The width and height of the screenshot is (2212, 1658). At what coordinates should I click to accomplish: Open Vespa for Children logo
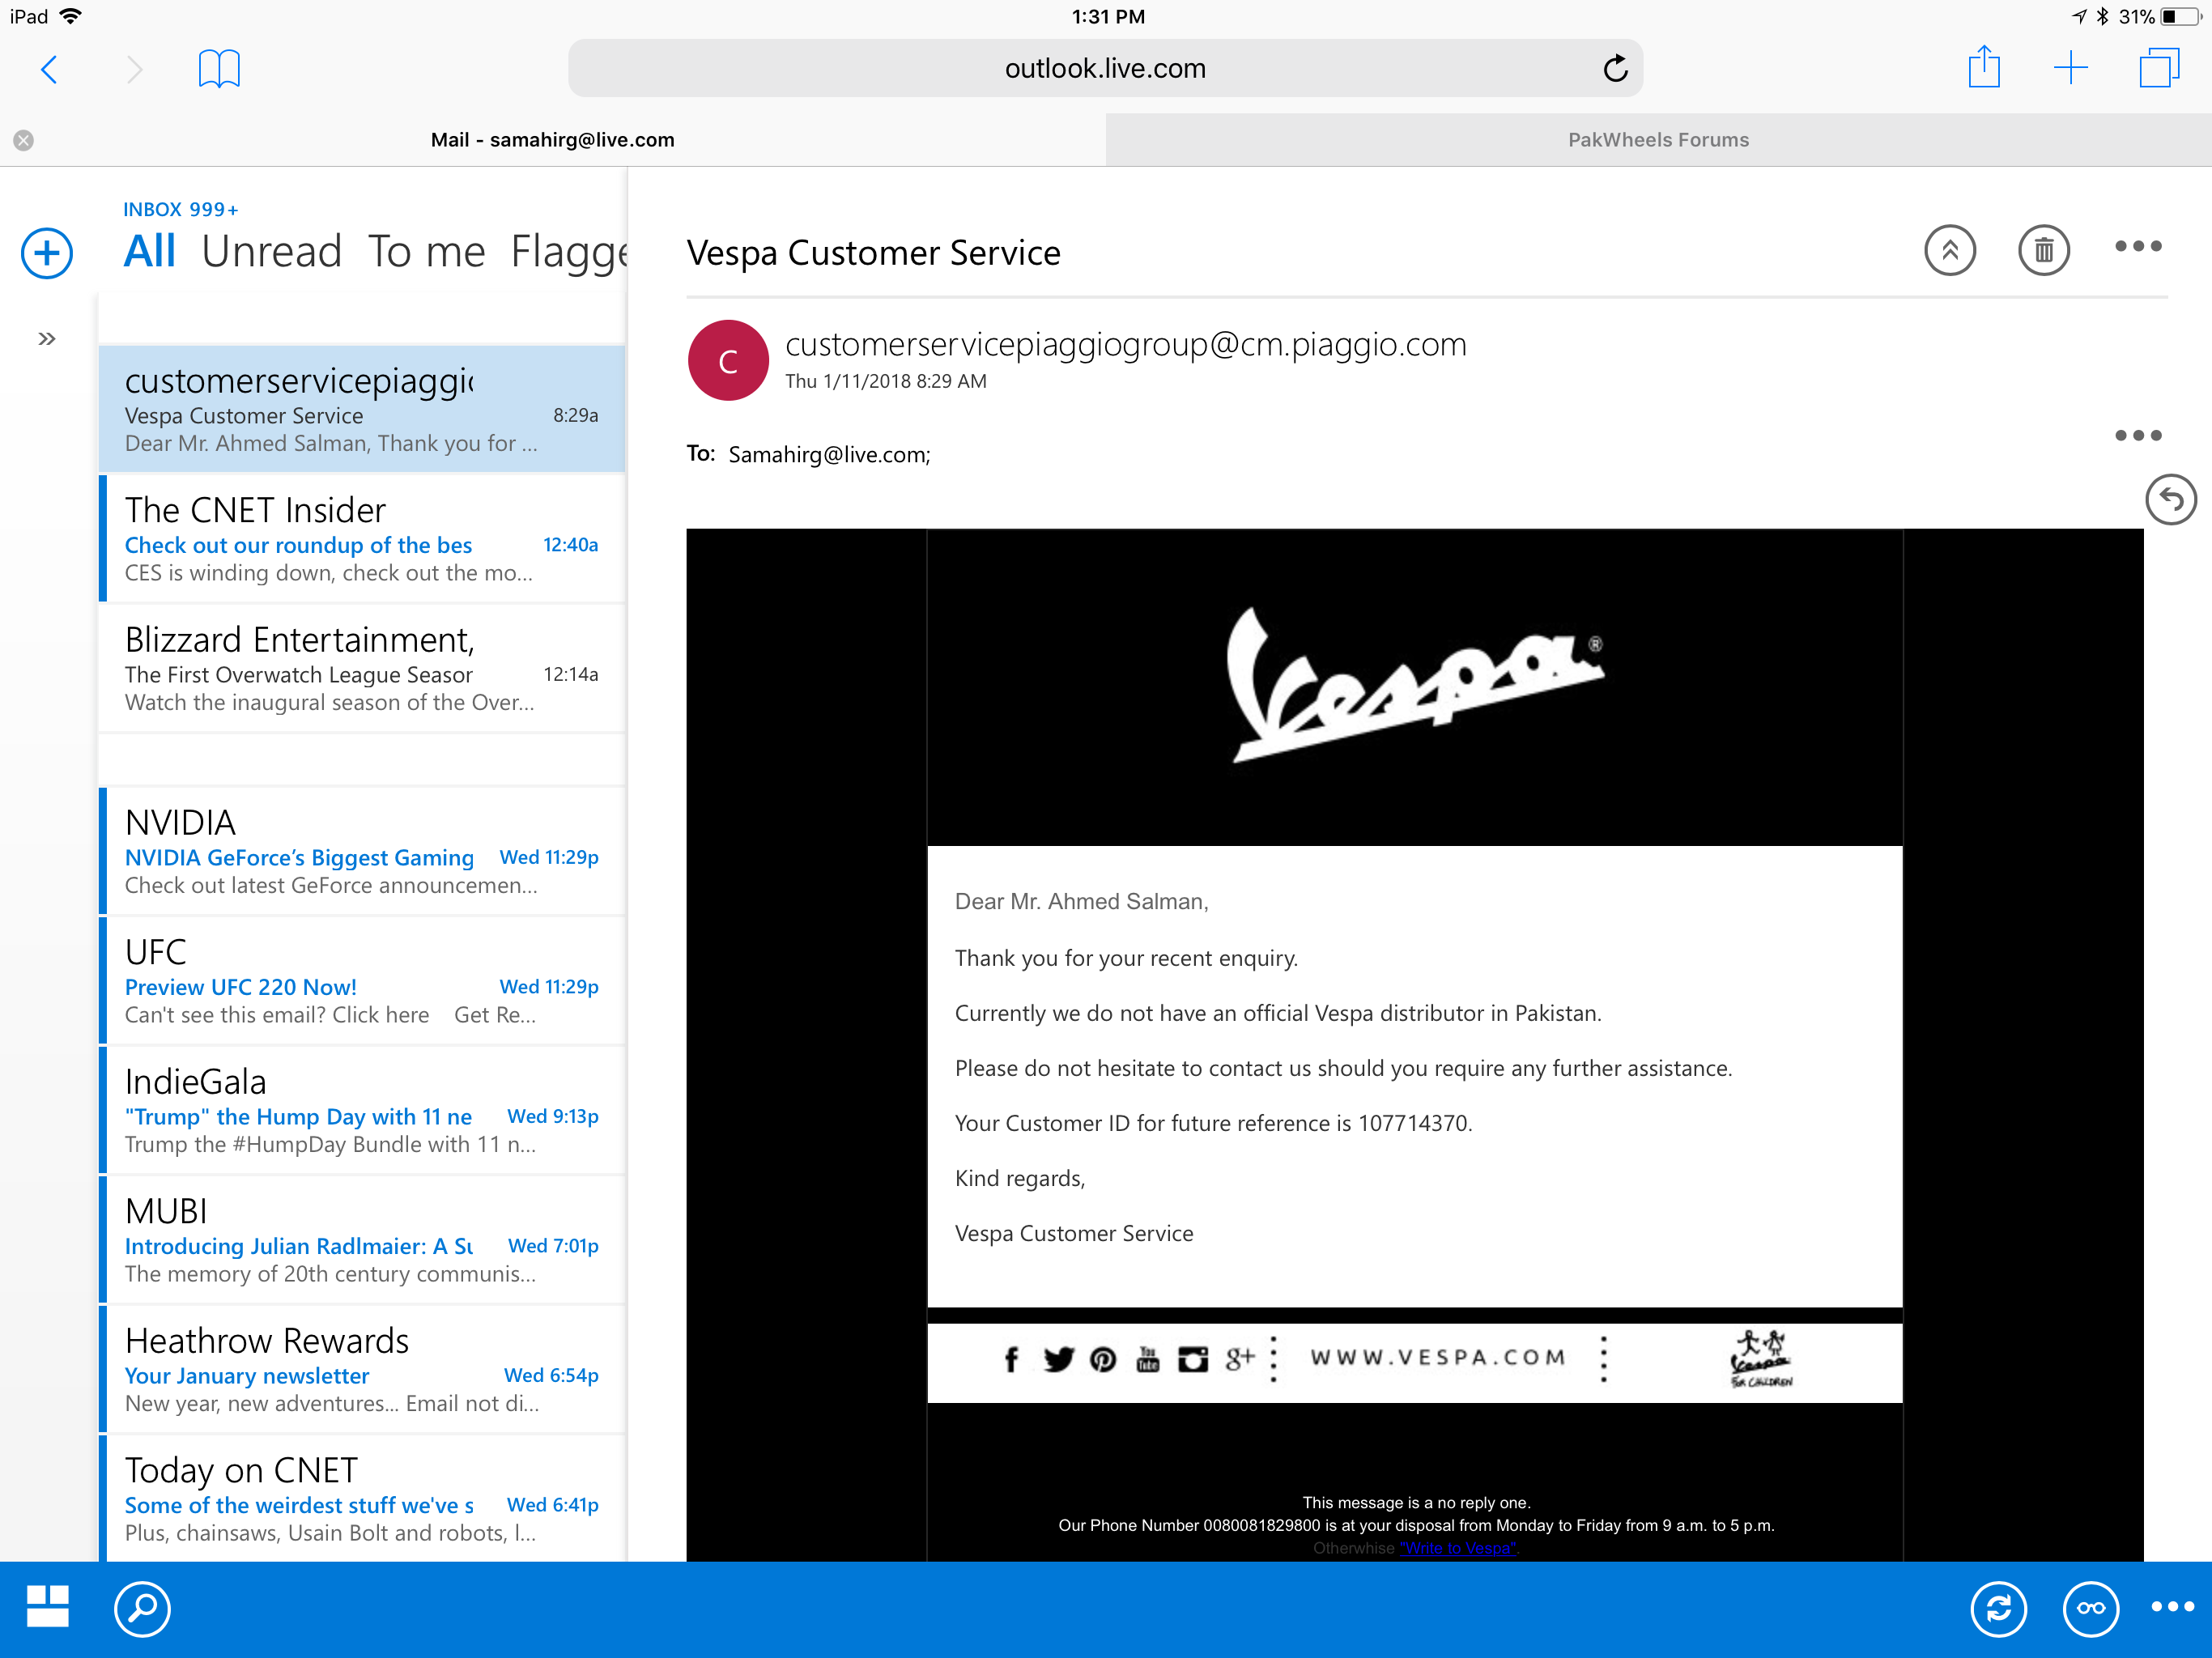click(1761, 1359)
